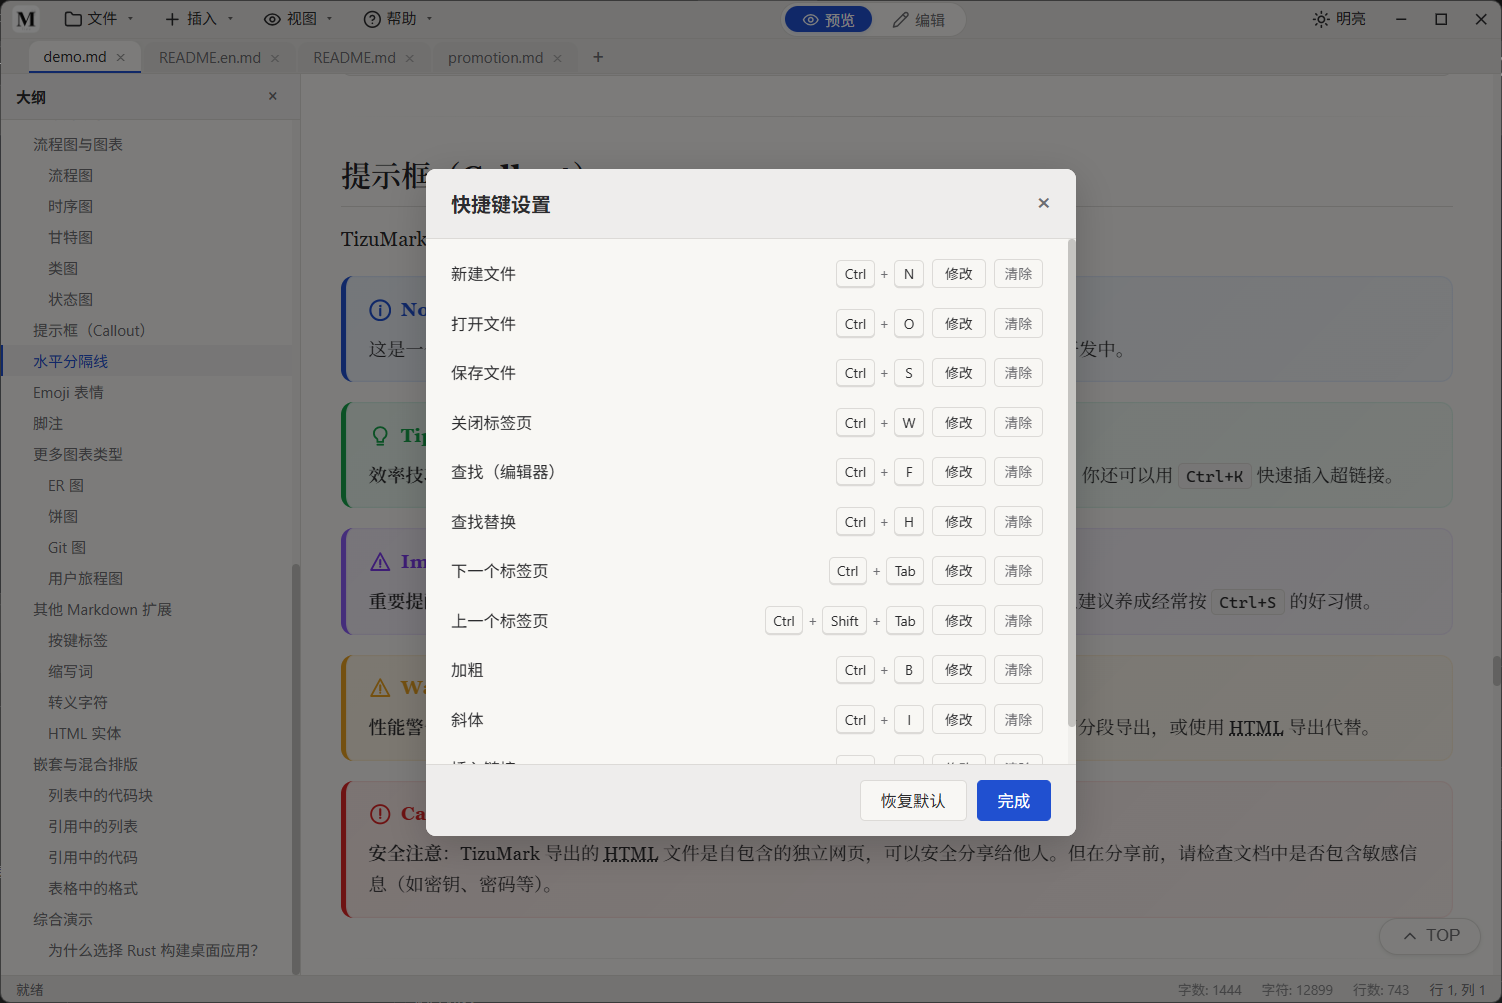Open the 文件 menu
Image resolution: width=1502 pixels, height=1003 pixels.
point(99,19)
